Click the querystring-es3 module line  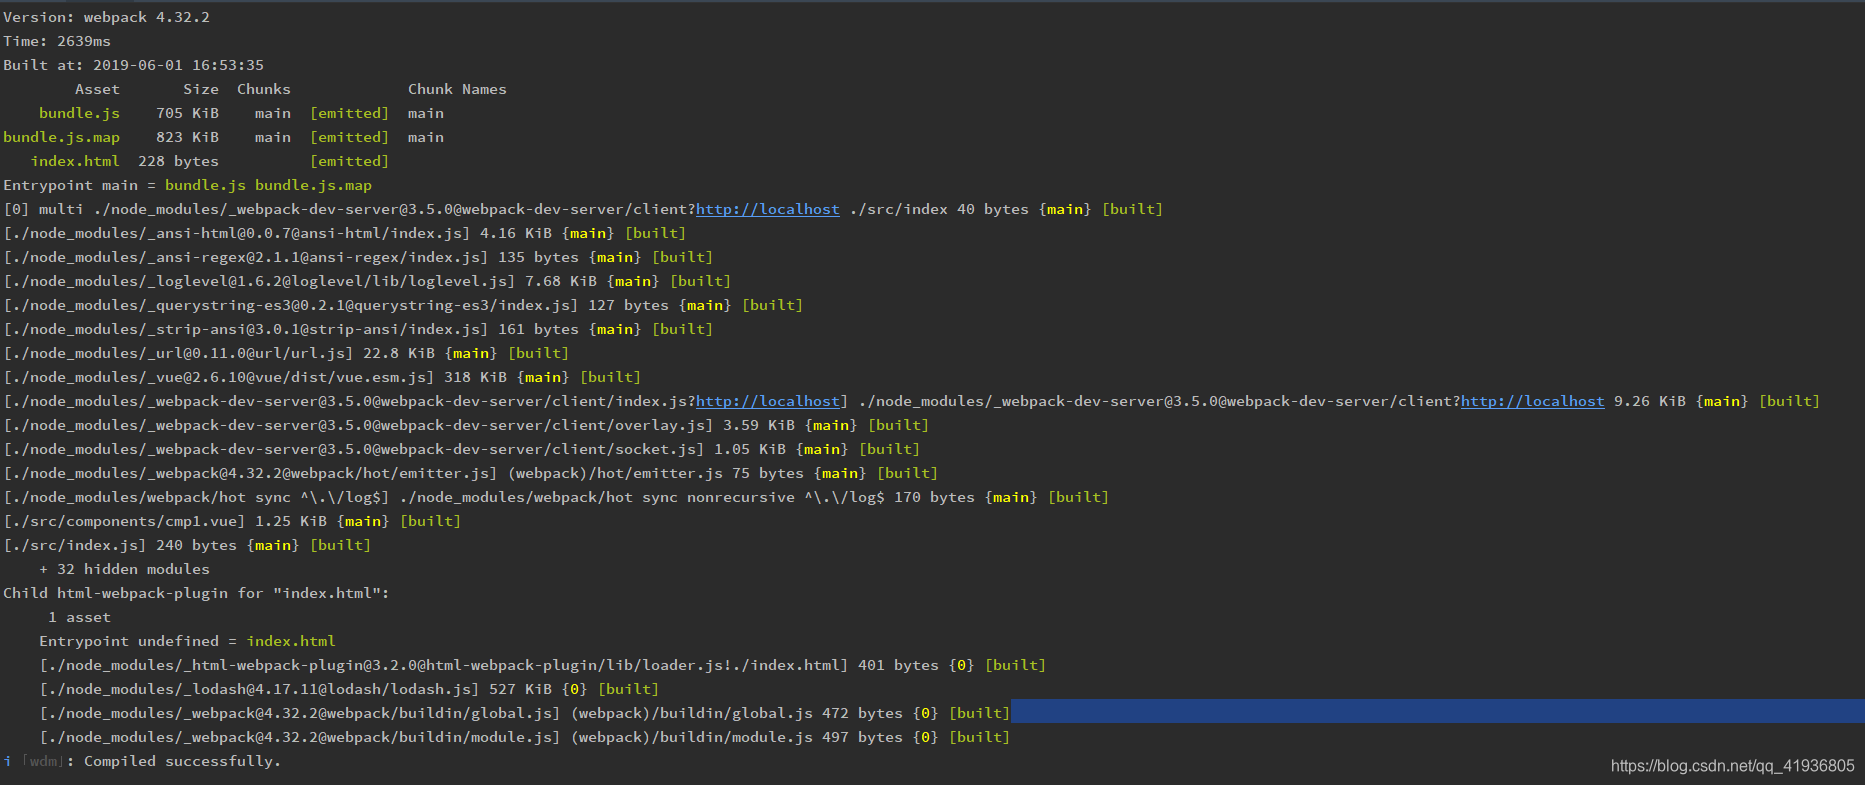[403, 305]
